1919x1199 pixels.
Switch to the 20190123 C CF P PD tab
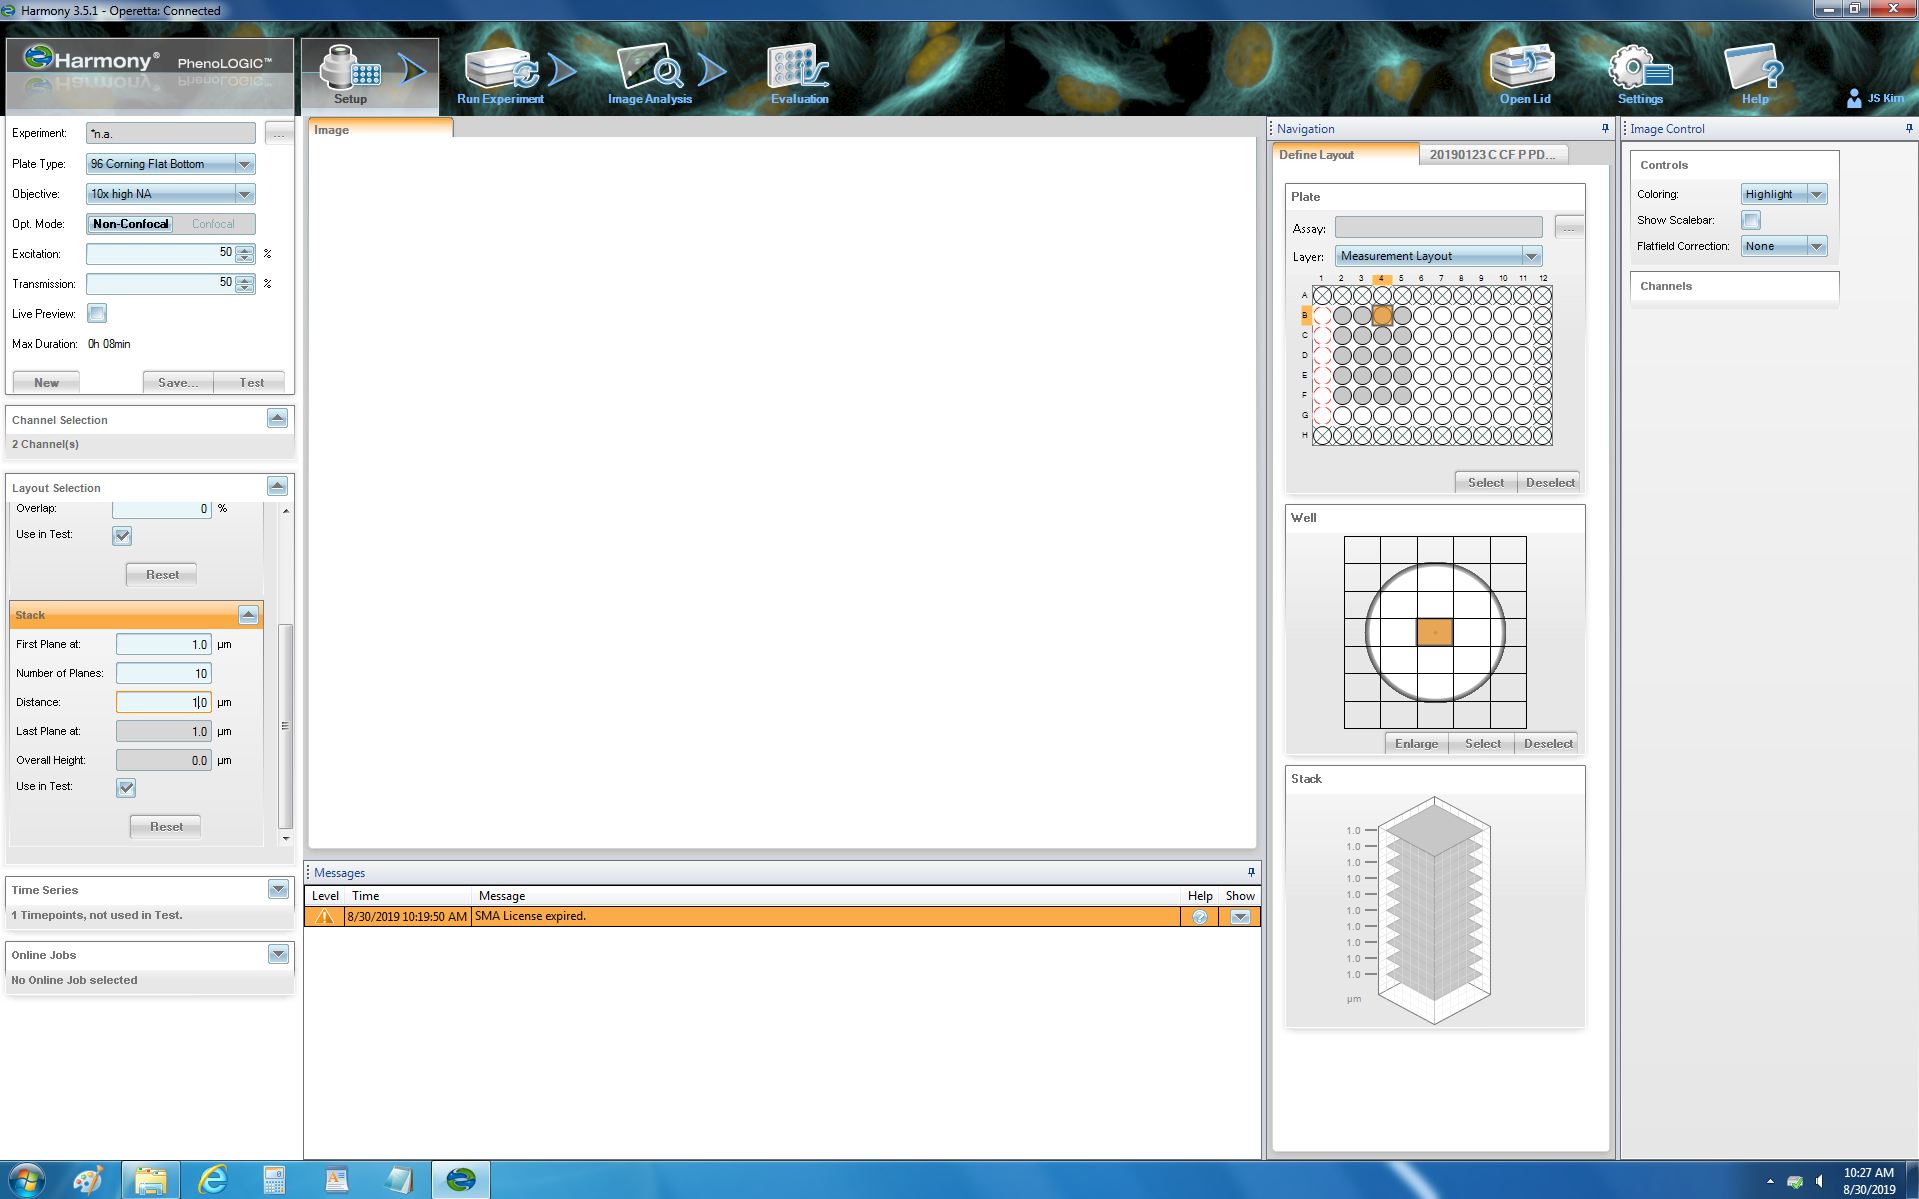point(1492,154)
